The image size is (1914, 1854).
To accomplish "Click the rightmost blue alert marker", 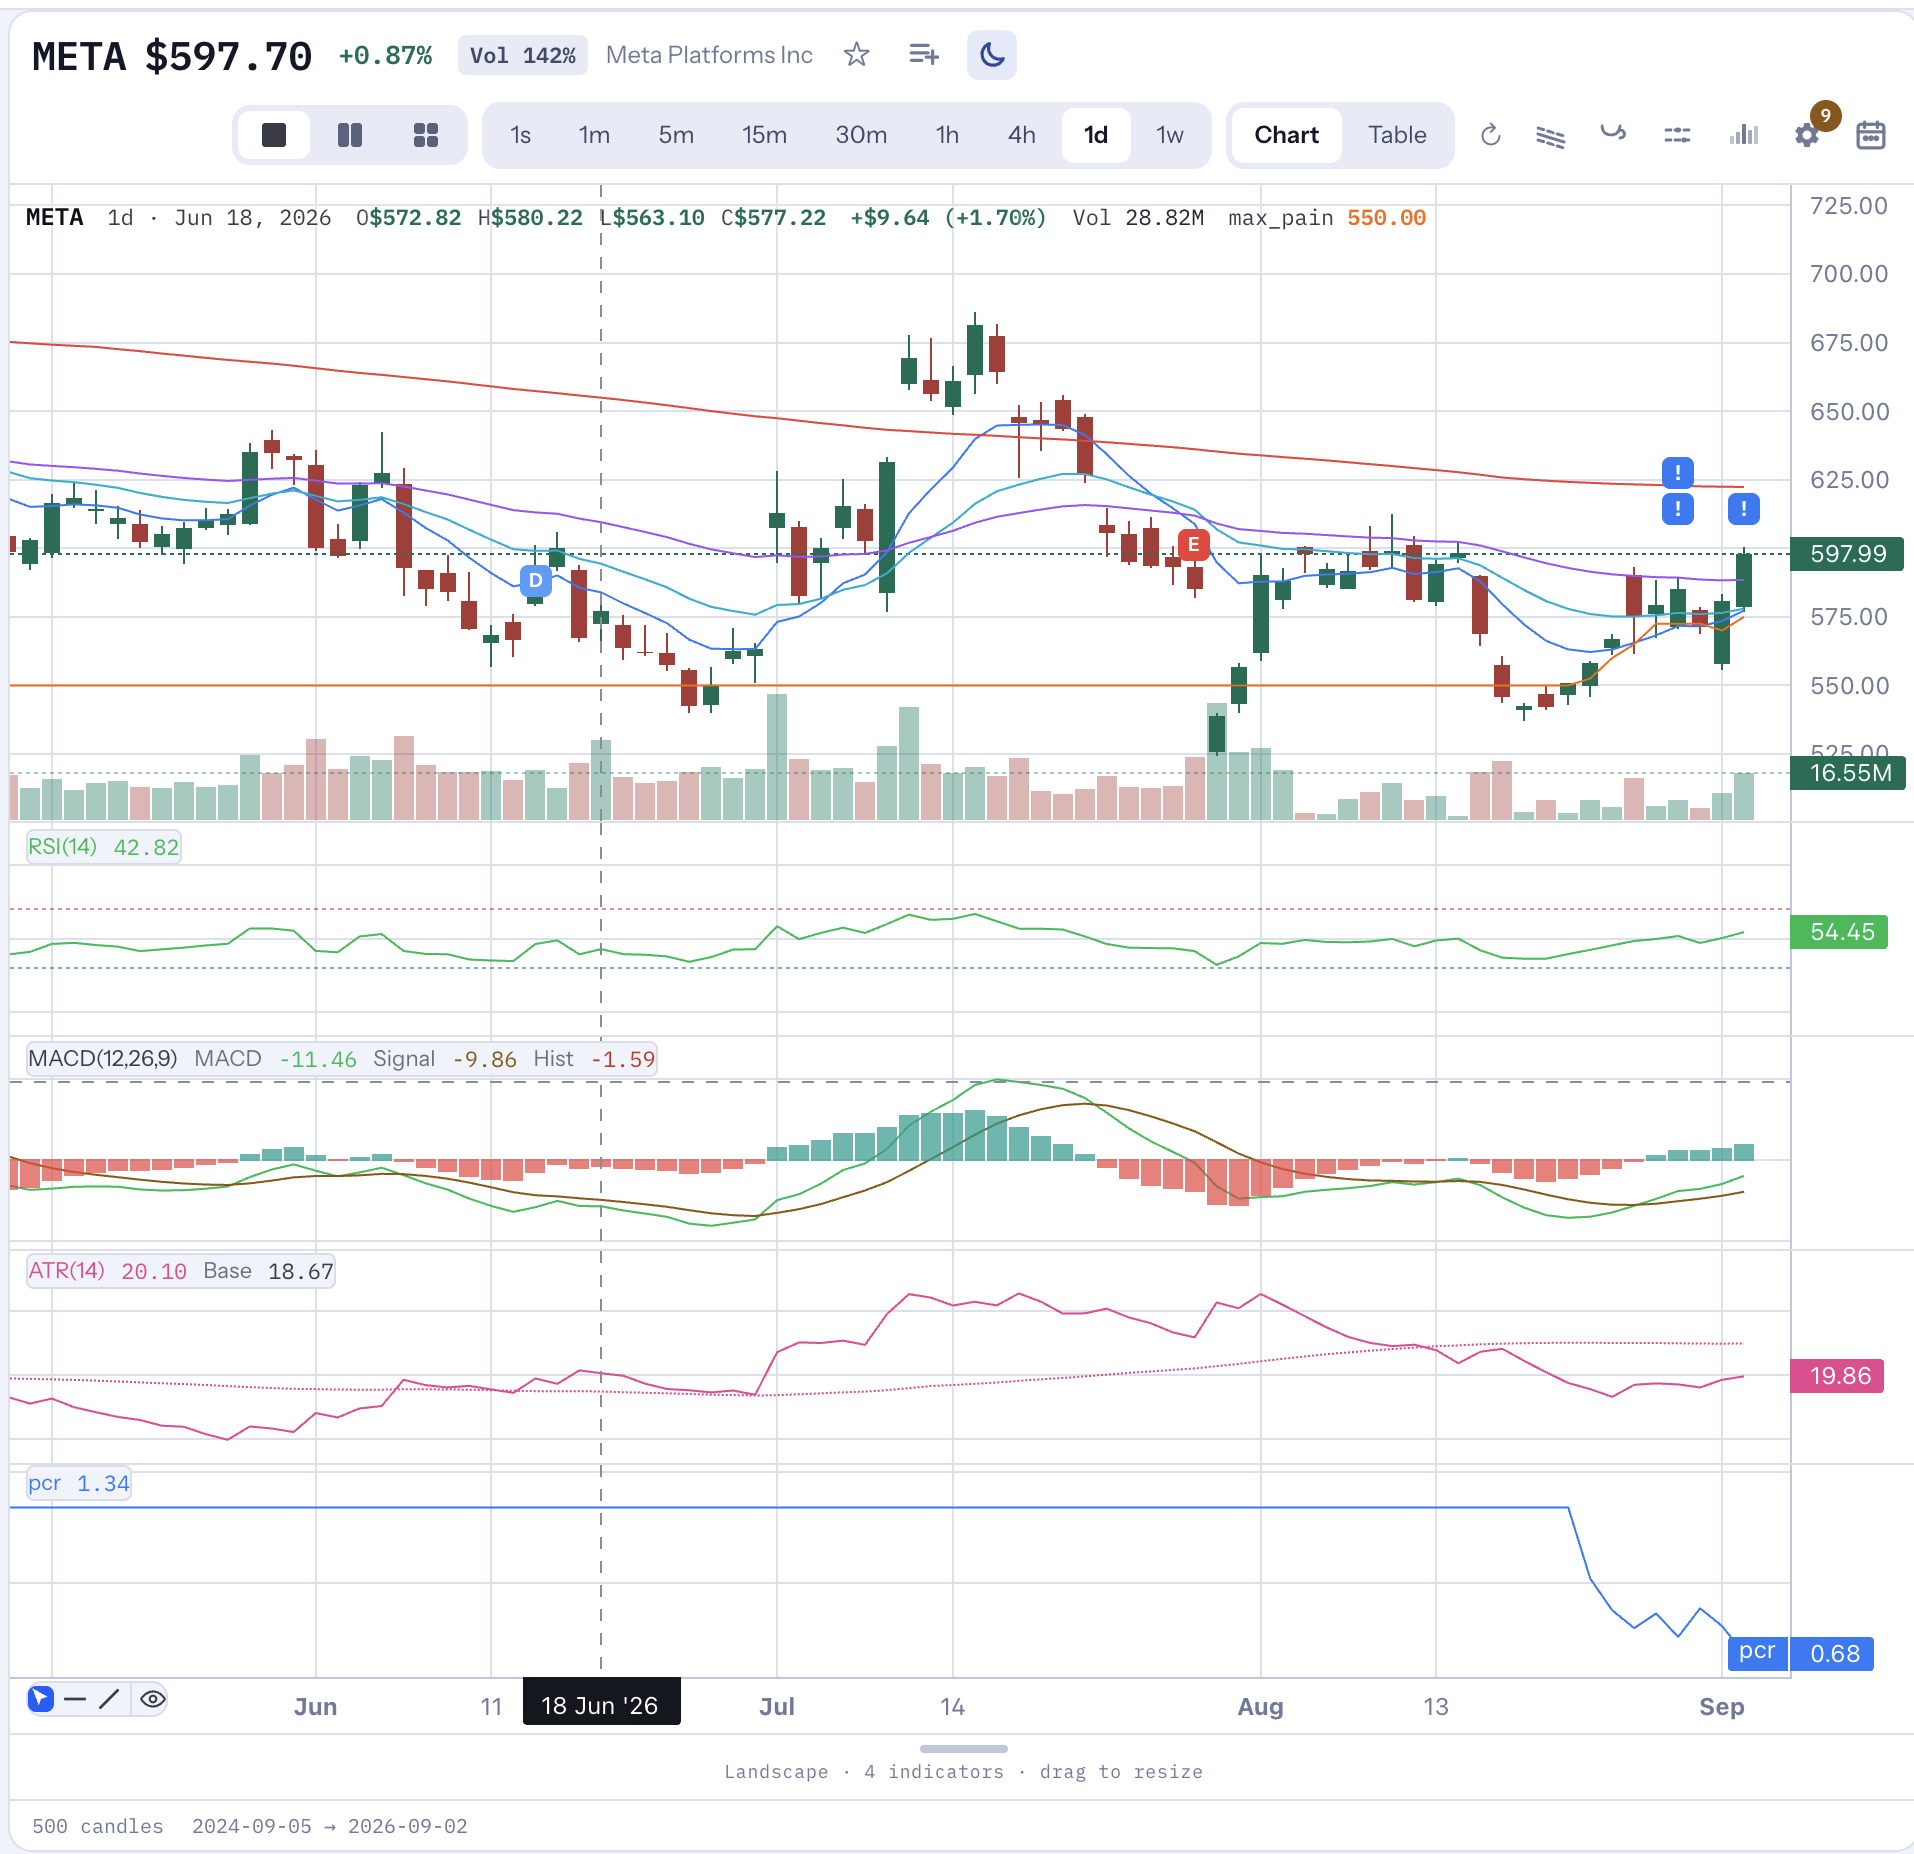I will 1743,509.
